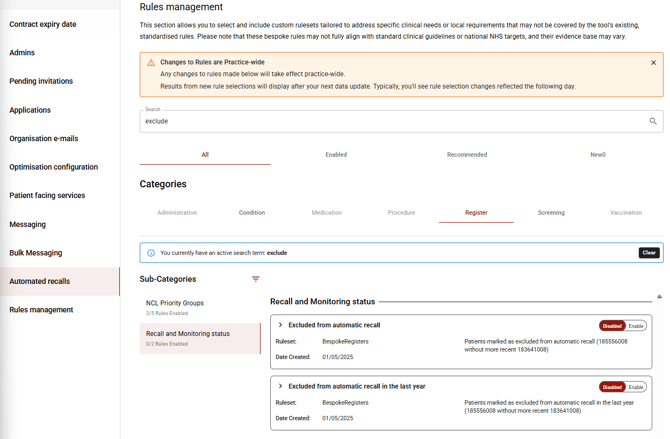Dismiss the practice-wide warning banner
The width and height of the screenshot is (670, 439).
coord(654,63)
